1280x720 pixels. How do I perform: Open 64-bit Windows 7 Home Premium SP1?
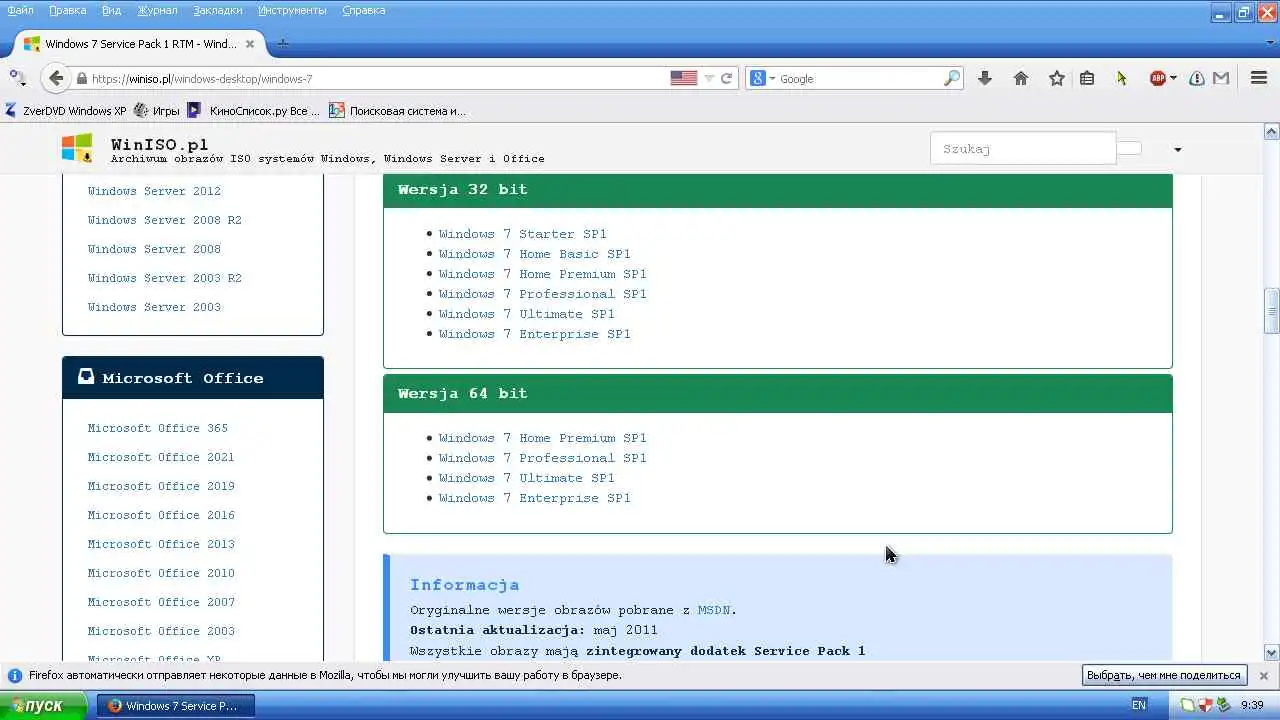point(542,438)
